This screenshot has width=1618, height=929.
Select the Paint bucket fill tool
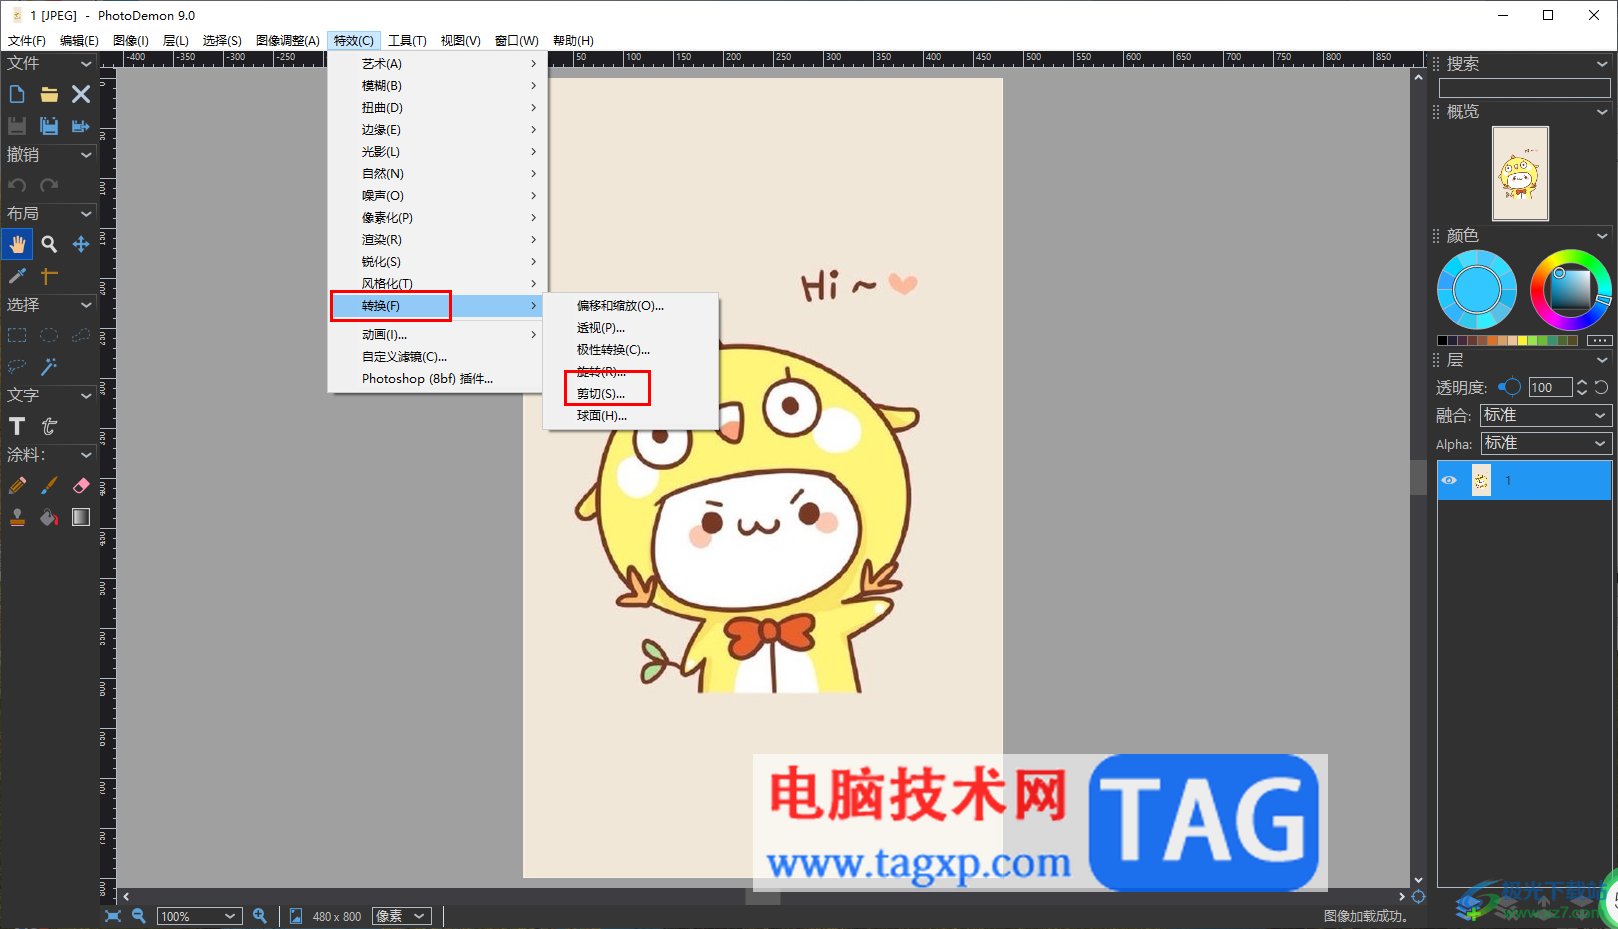49,517
